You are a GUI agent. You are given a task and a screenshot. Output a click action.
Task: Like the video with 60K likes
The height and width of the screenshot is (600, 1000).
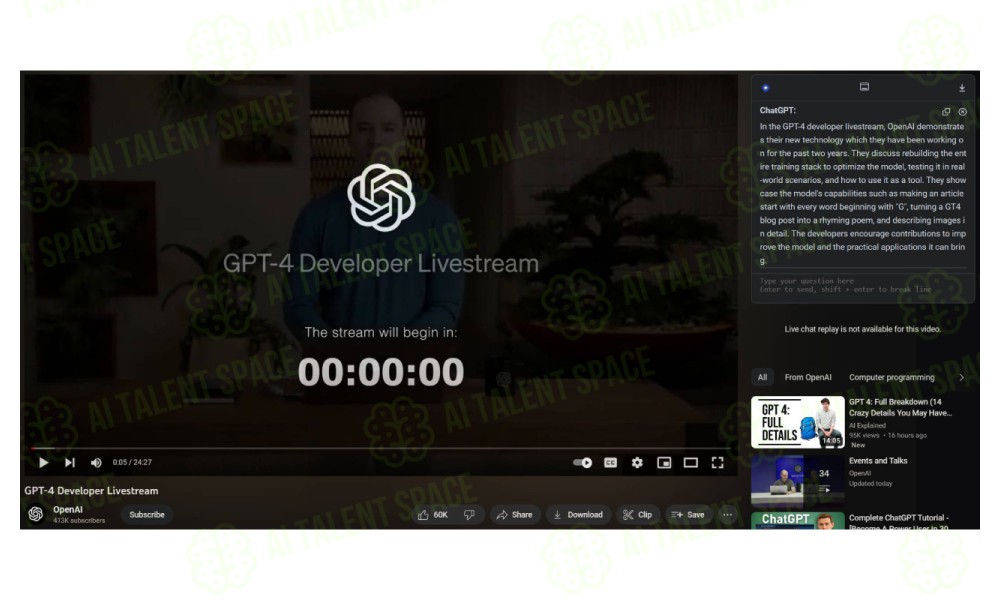[433, 515]
